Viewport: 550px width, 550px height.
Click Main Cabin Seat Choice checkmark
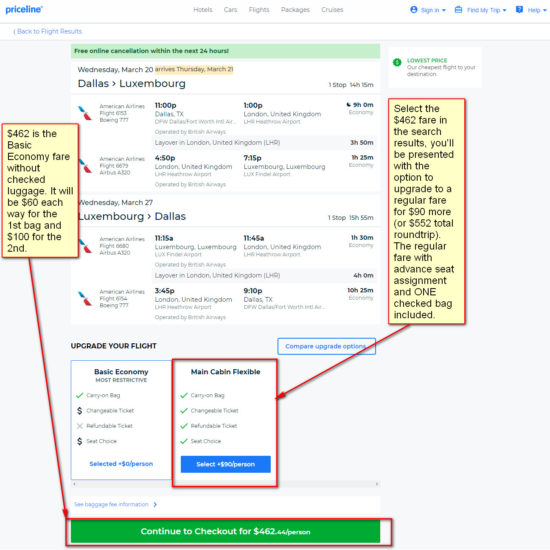[x=184, y=441]
